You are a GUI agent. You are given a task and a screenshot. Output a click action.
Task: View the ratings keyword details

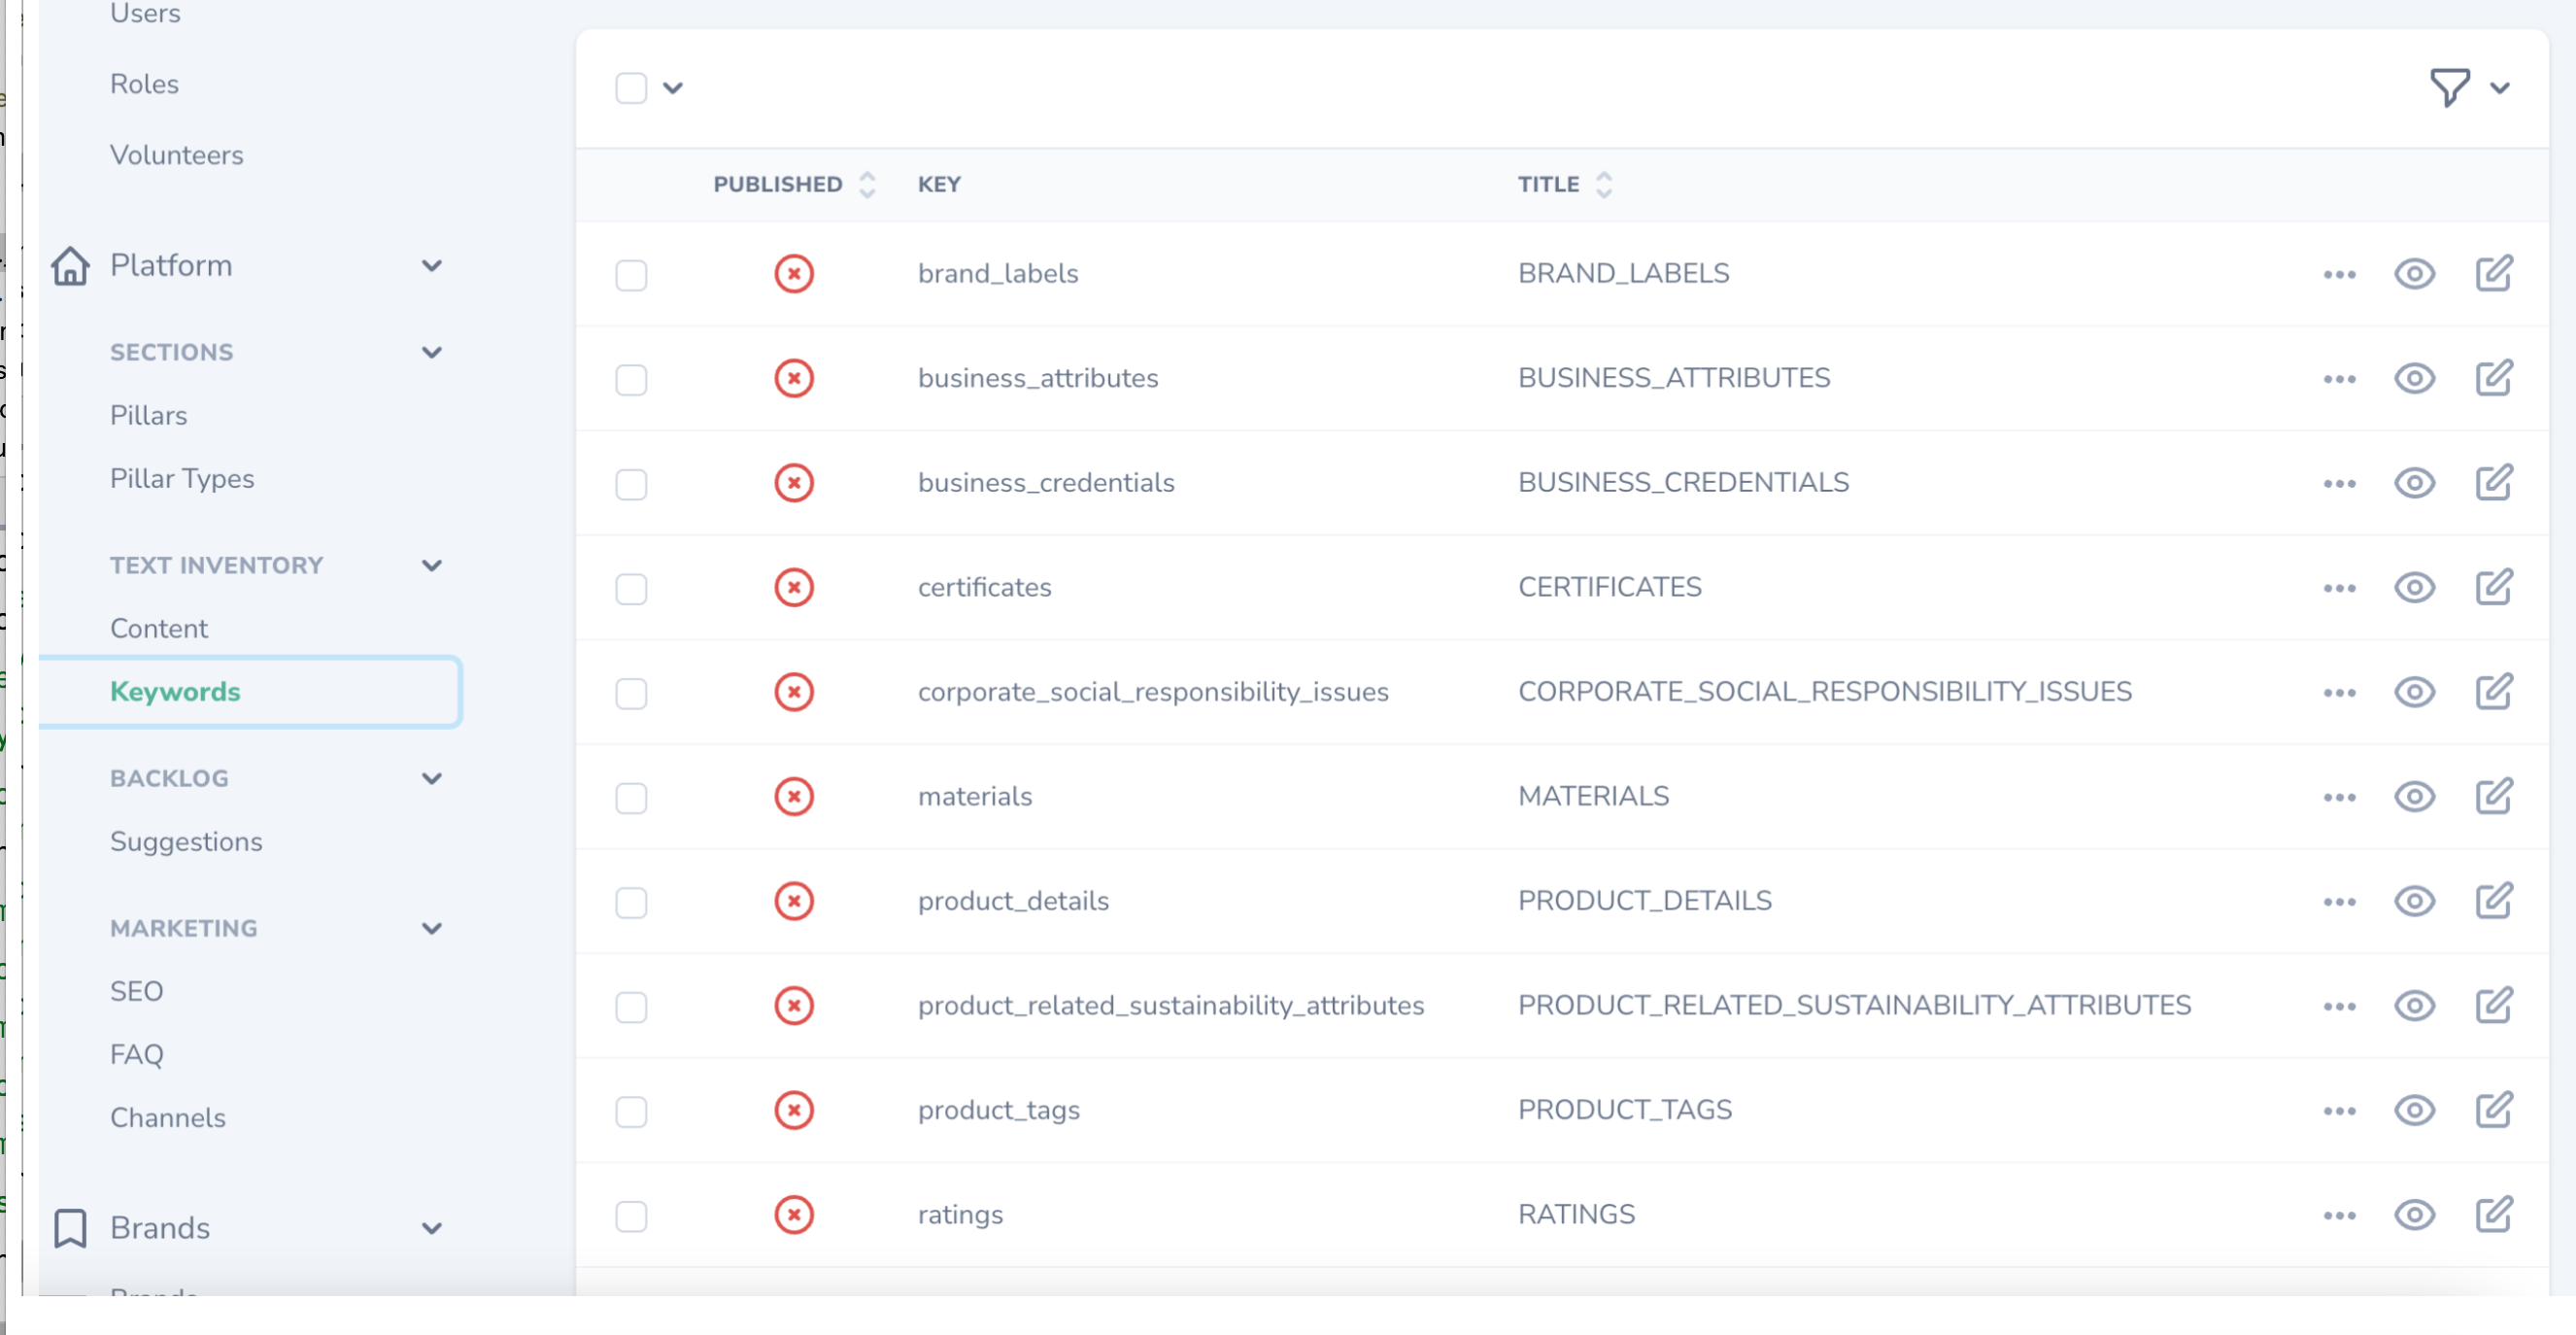[2414, 1215]
